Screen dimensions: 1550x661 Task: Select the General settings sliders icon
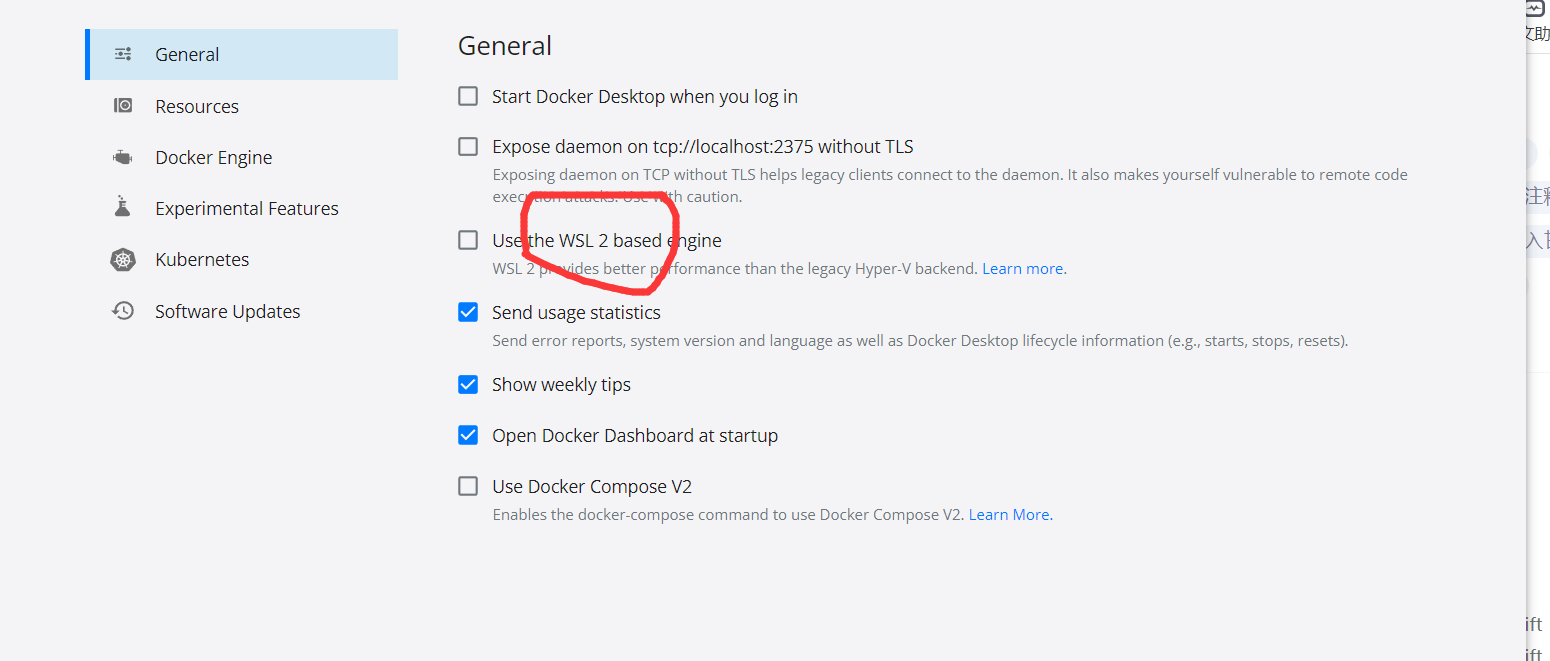[x=122, y=54]
